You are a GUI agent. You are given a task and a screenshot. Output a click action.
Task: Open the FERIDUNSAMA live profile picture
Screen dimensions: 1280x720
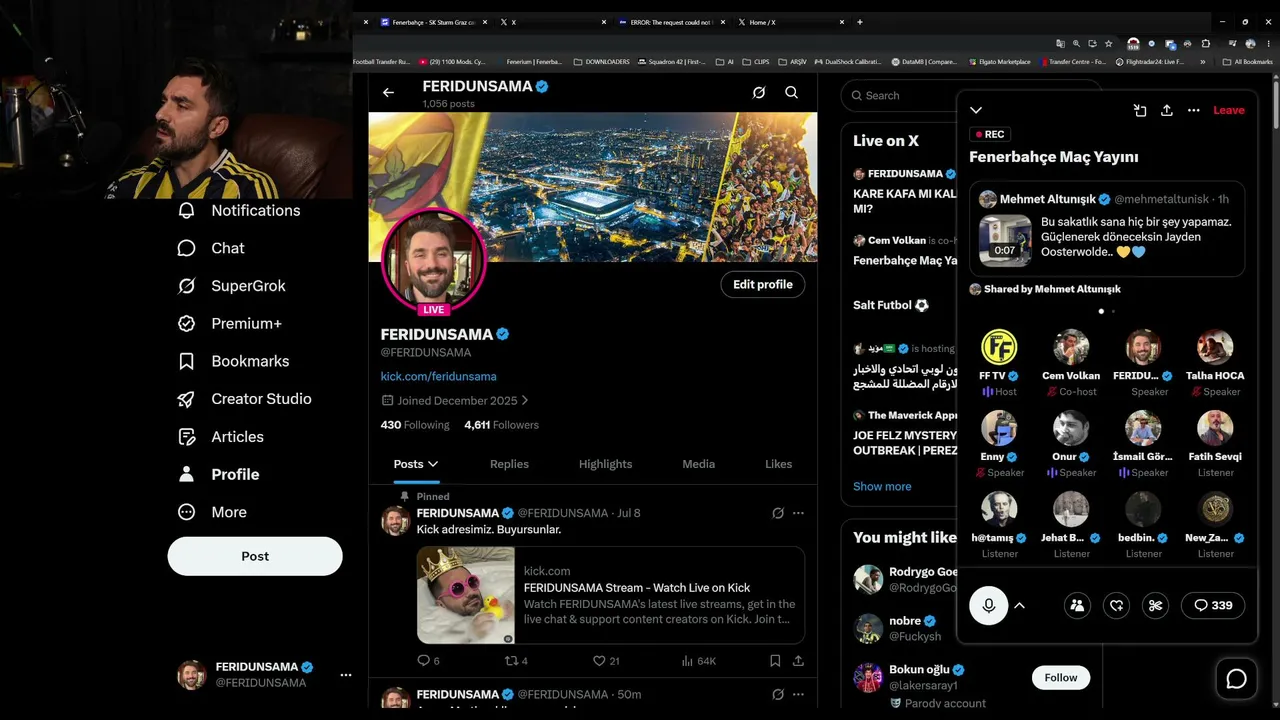(x=433, y=260)
